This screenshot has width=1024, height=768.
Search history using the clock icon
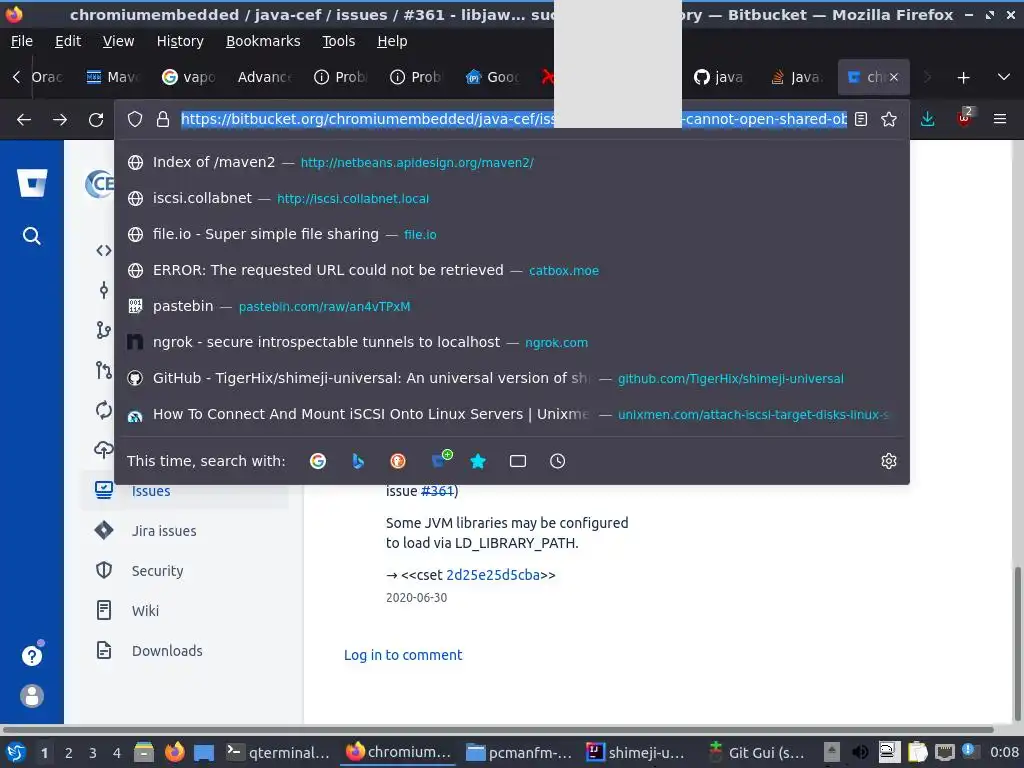tap(558, 461)
